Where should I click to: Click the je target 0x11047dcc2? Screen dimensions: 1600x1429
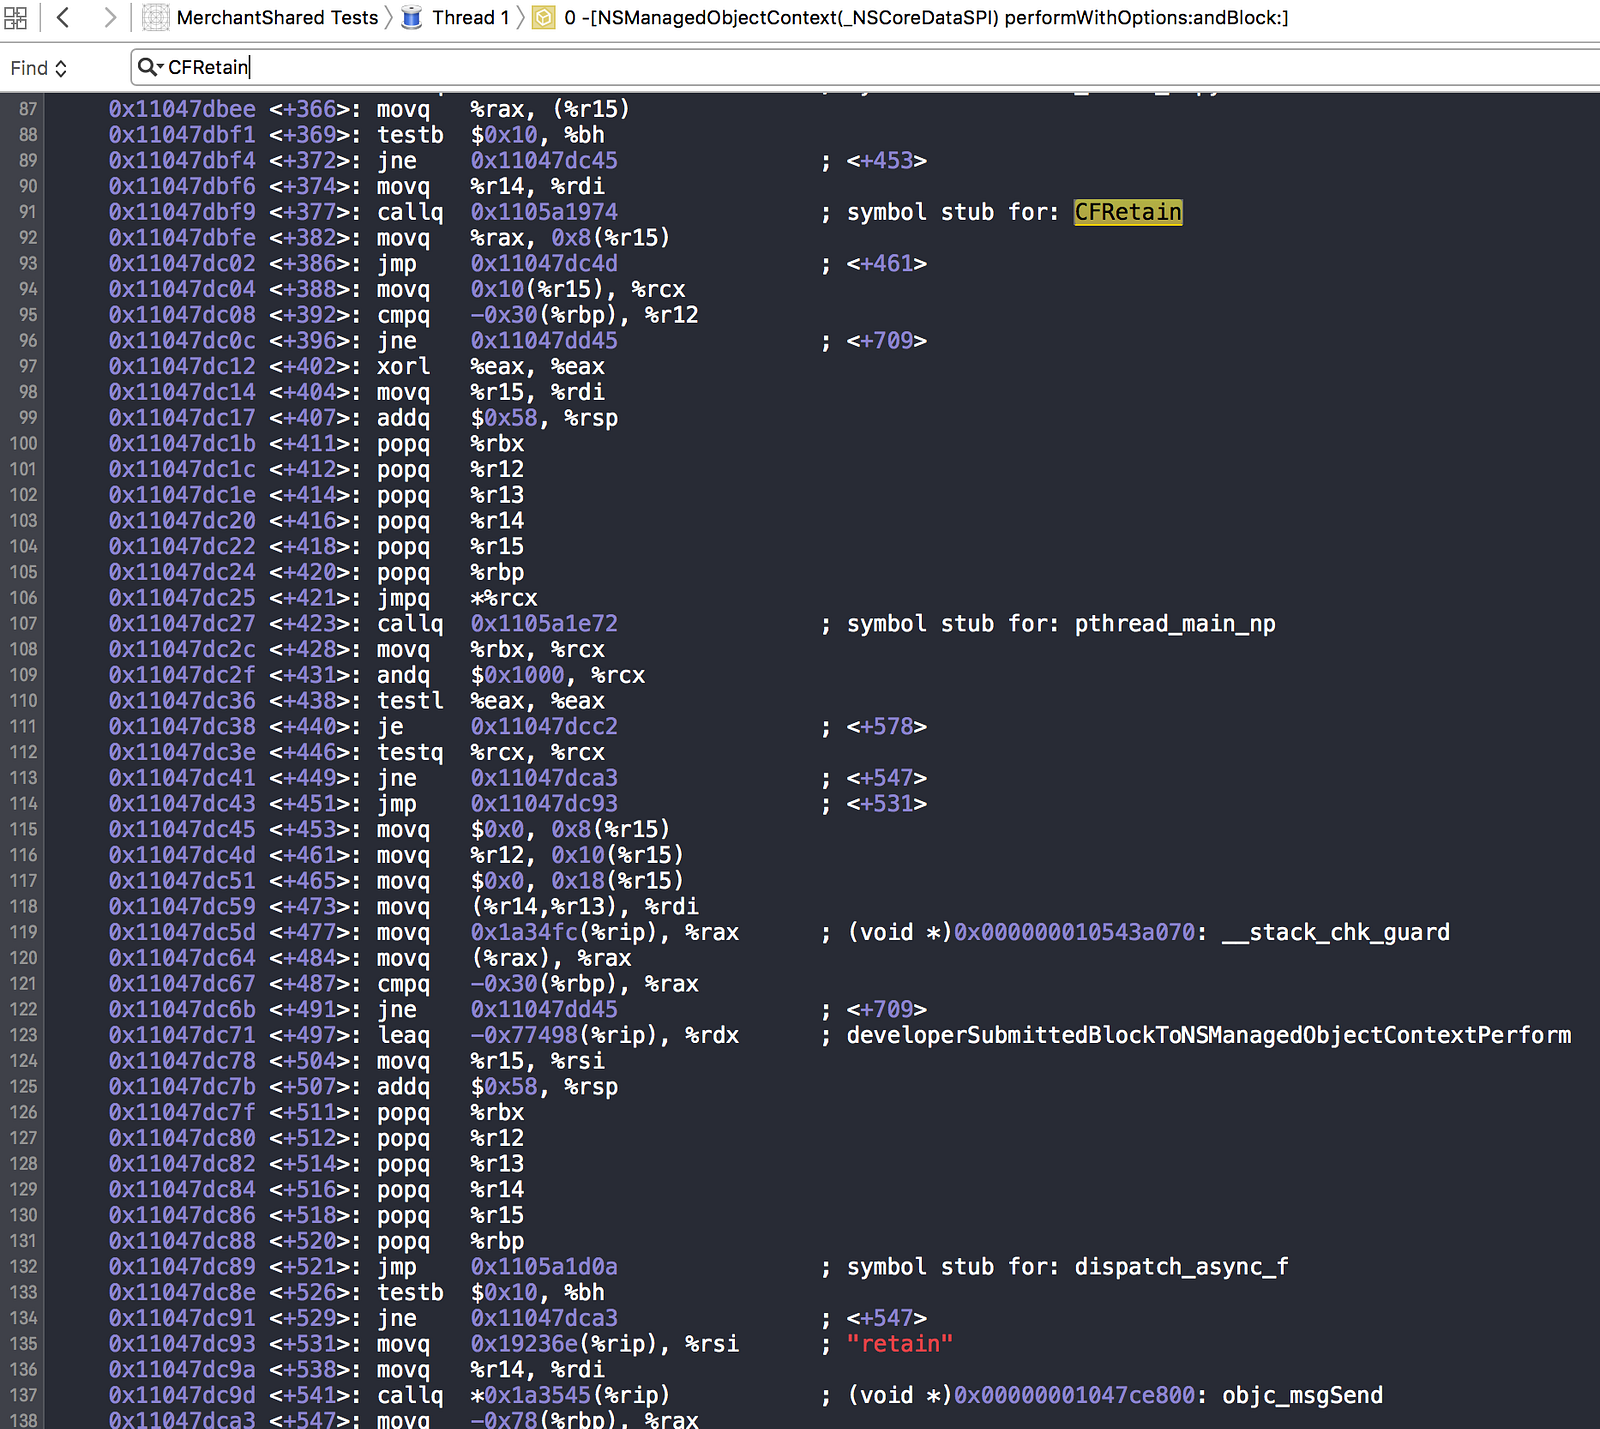tap(544, 727)
